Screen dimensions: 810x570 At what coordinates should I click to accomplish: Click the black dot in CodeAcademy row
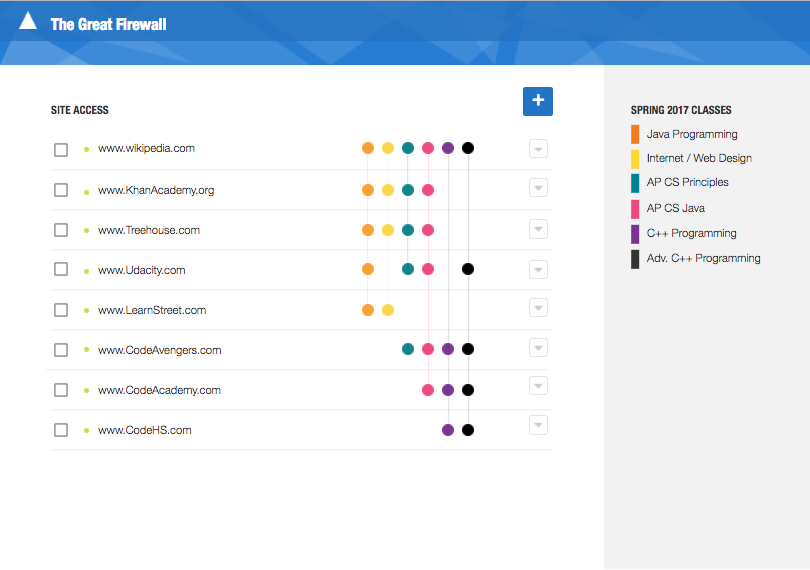pyautogui.click(x=468, y=390)
